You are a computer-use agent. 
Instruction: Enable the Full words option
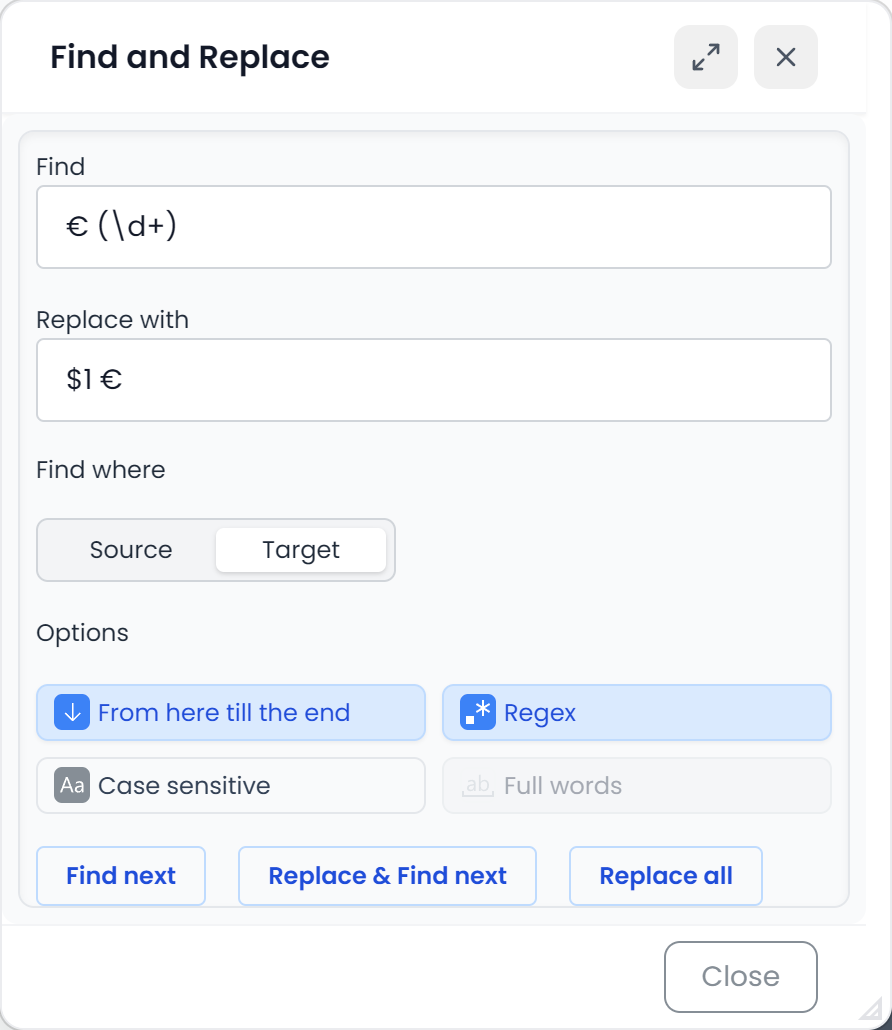click(x=636, y=786)
